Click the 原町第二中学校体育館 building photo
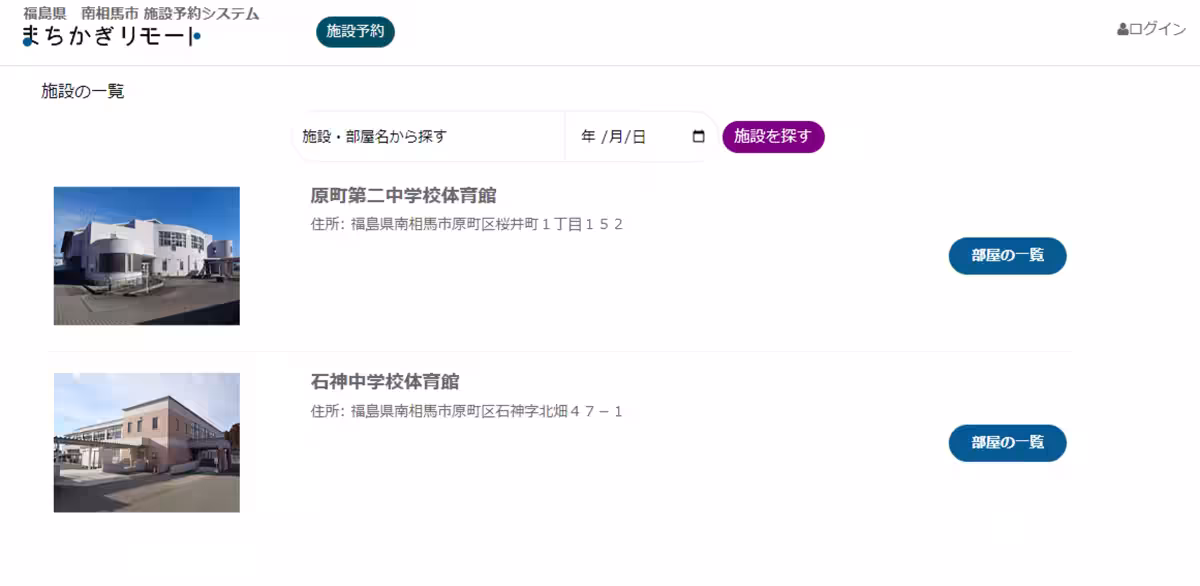Viewport: 1200px width, 586px height. click(x=146, y=256)
